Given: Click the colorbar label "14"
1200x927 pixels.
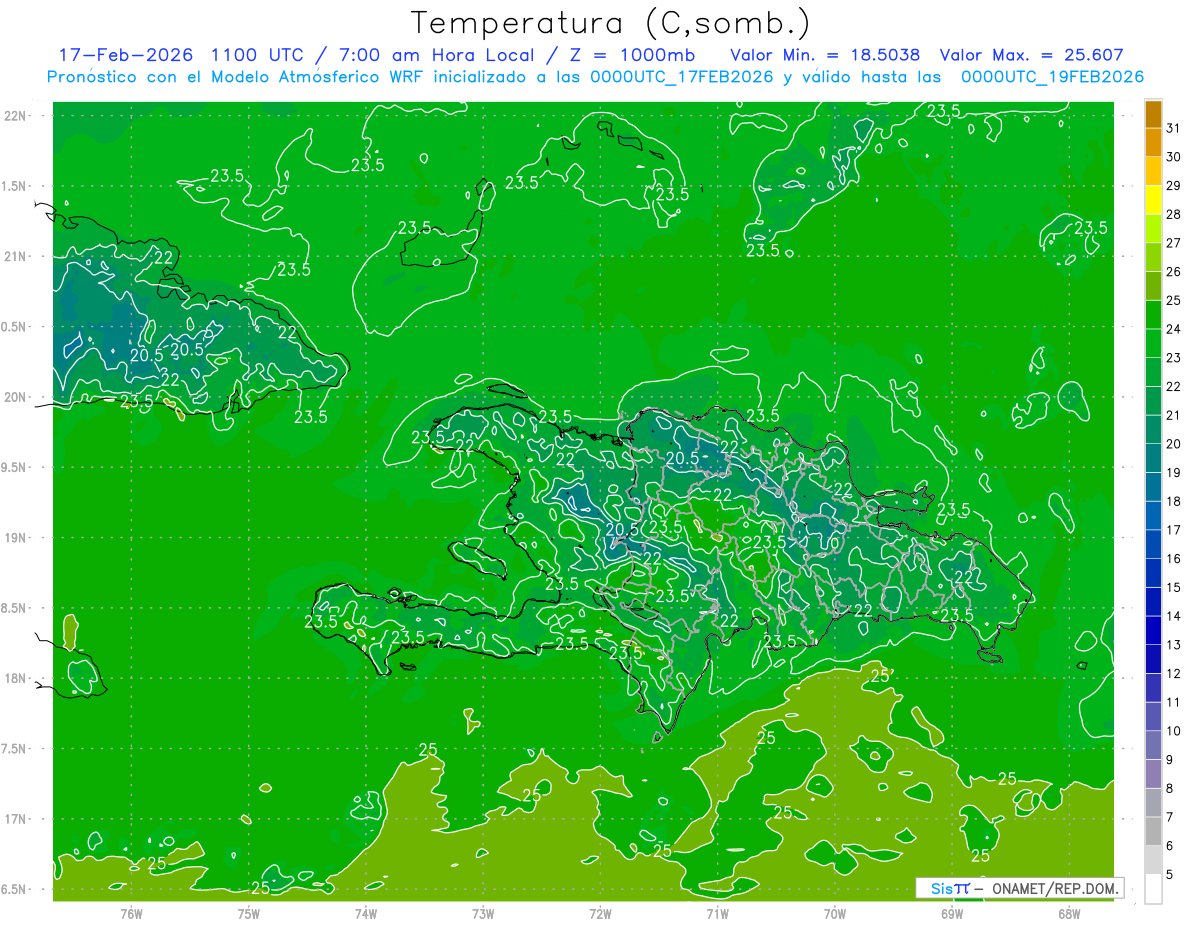Looking at the screenshot, I should point(1174,616).
